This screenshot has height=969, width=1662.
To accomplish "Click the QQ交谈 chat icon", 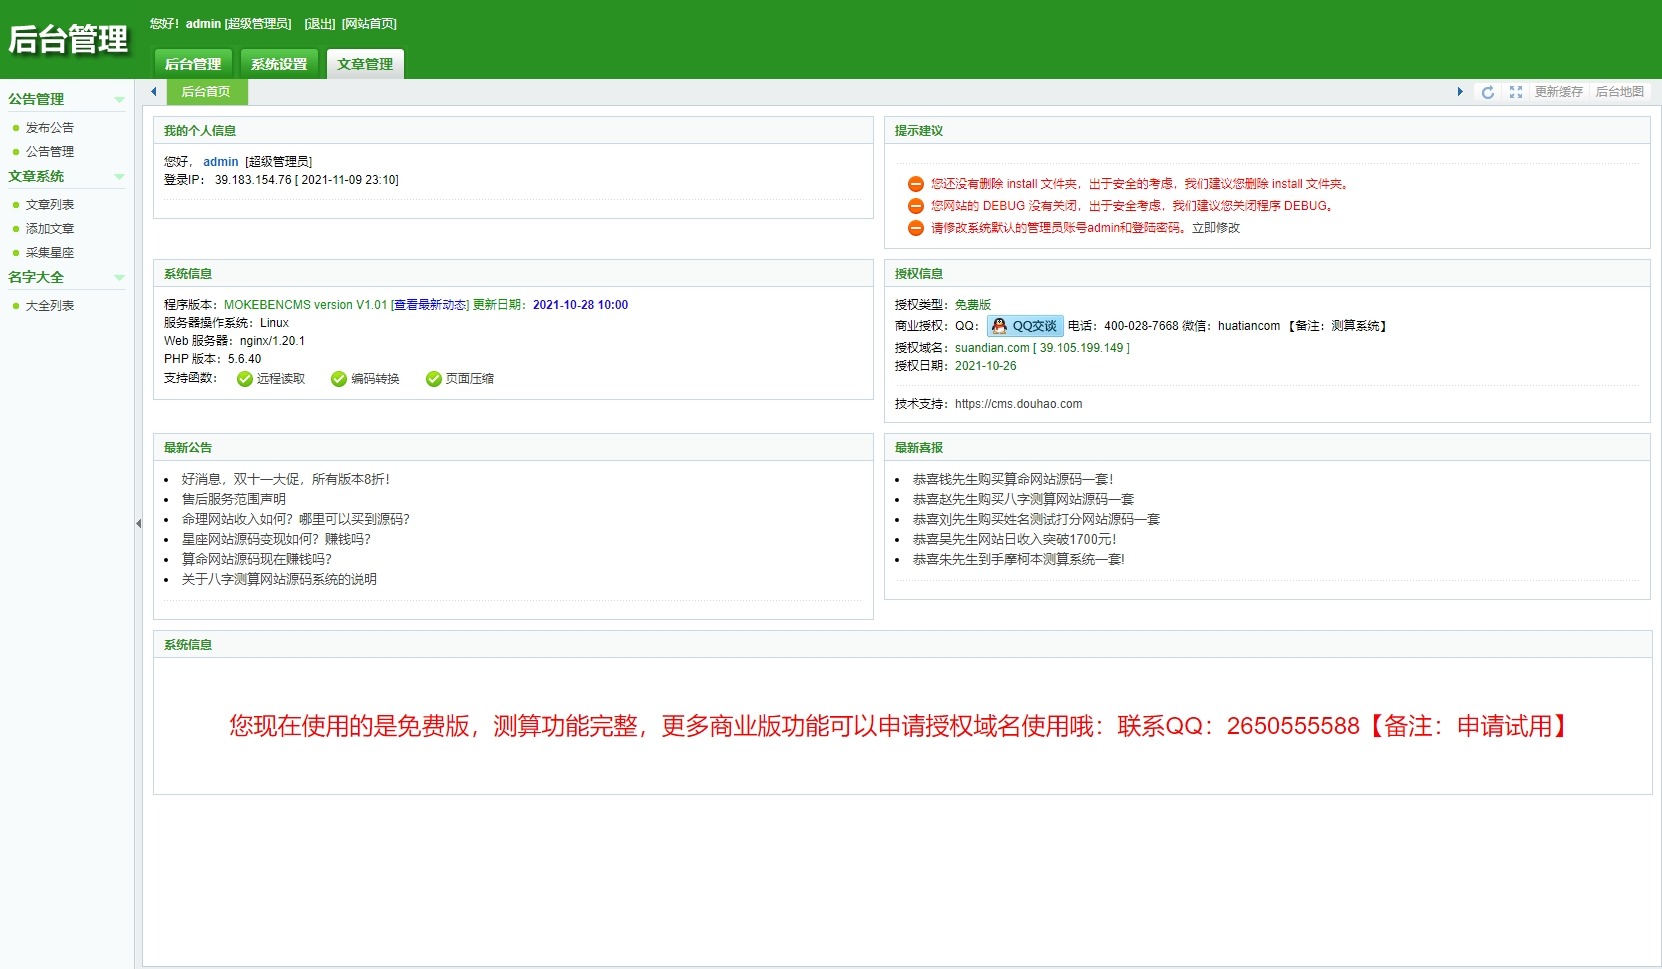I will [x=1025, y=326].
